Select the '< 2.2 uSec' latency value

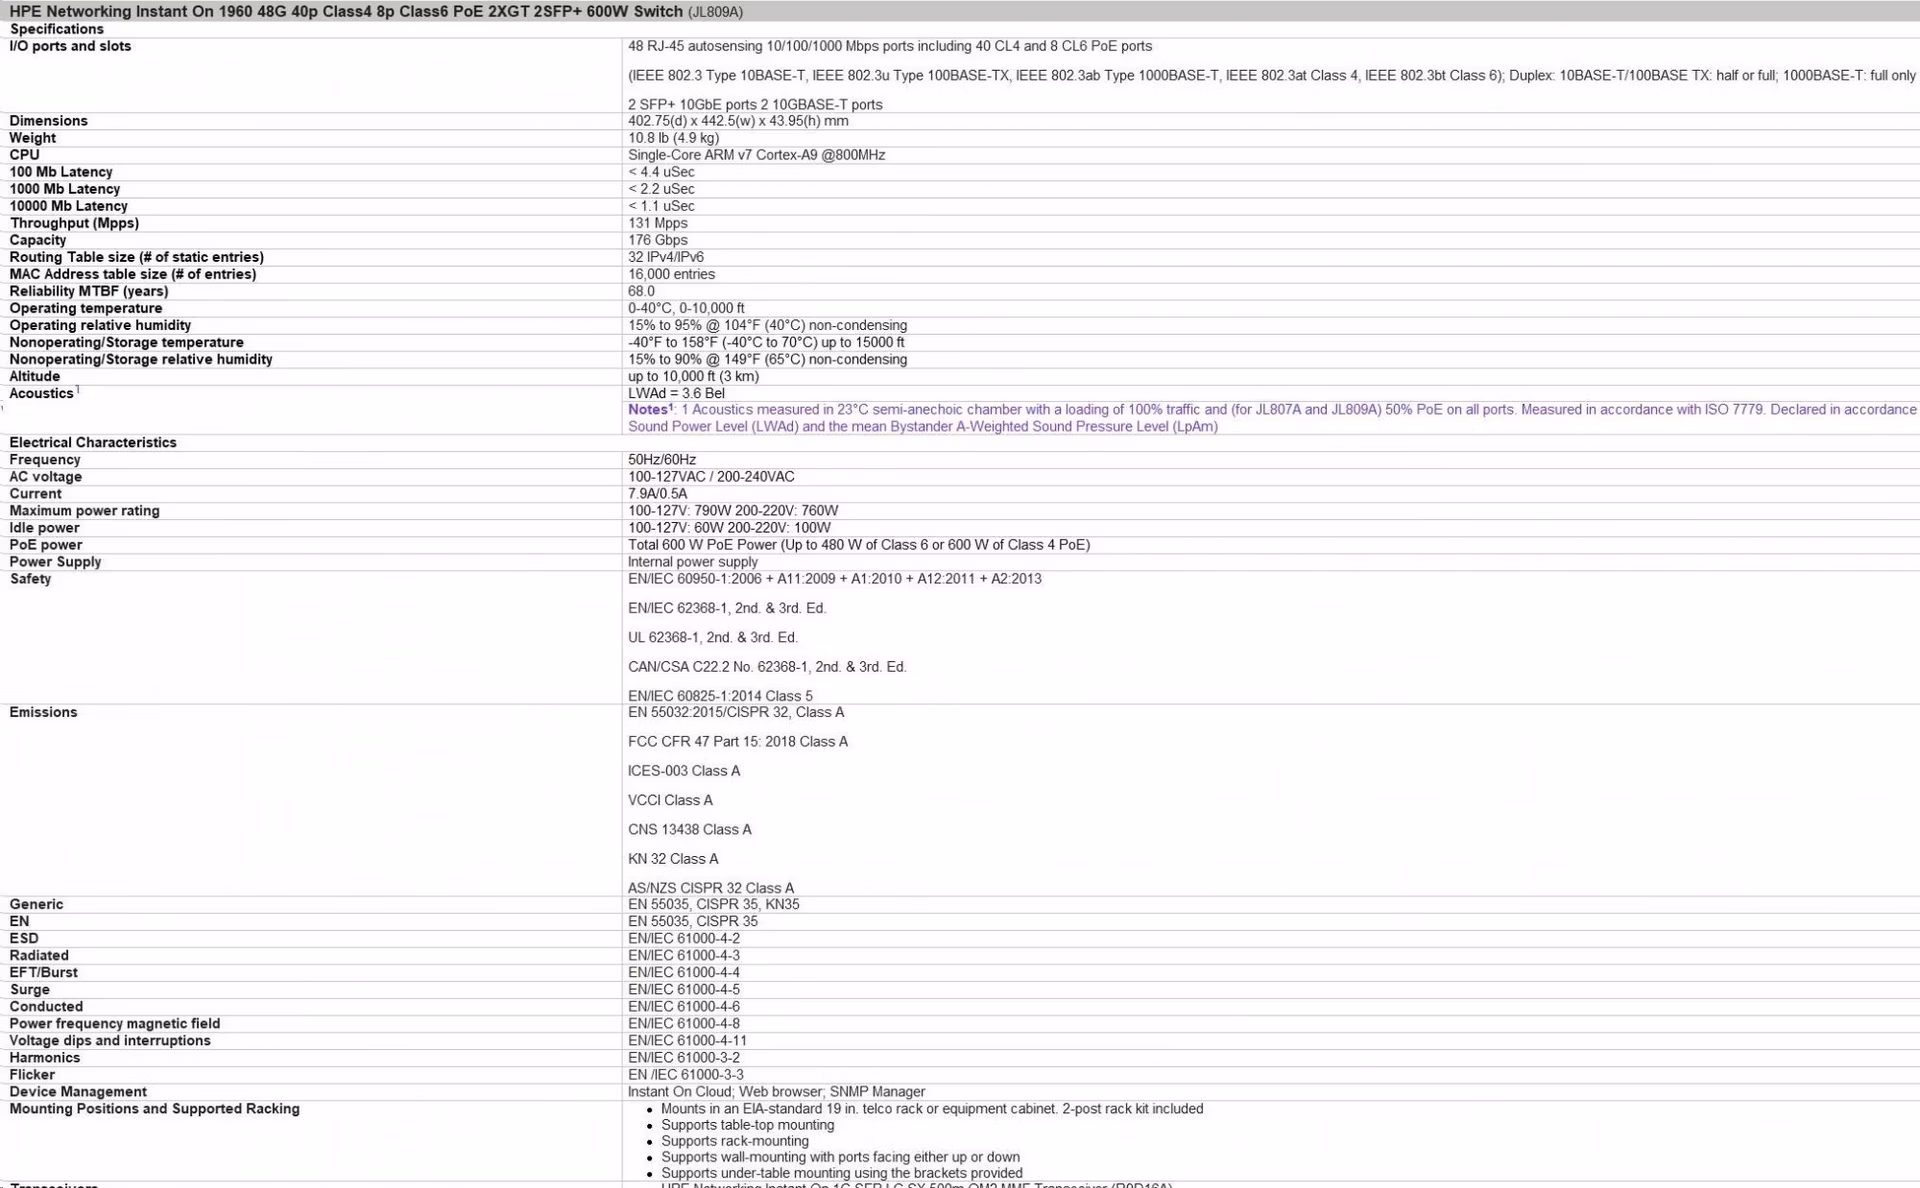(x=661, y=189)
